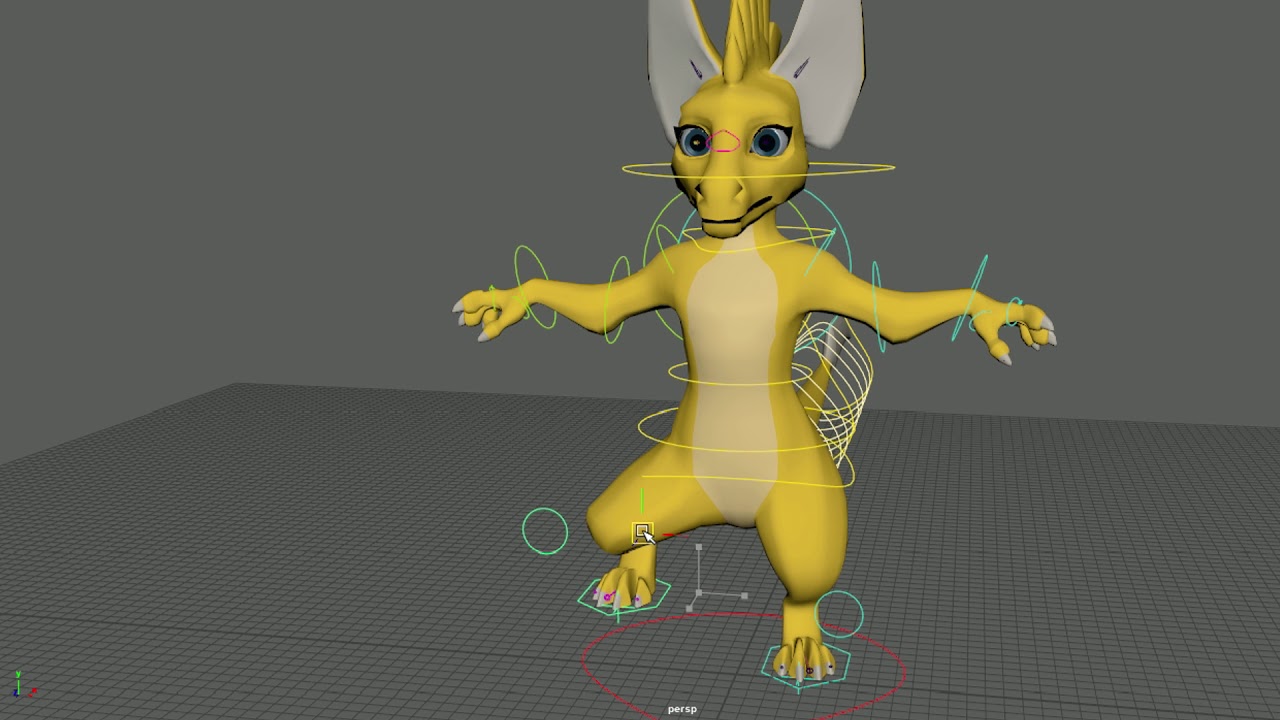Click the gray gizmo's top square handle
The width and height of the screenshot is (1280, 720).
click(x=699, y=547)
